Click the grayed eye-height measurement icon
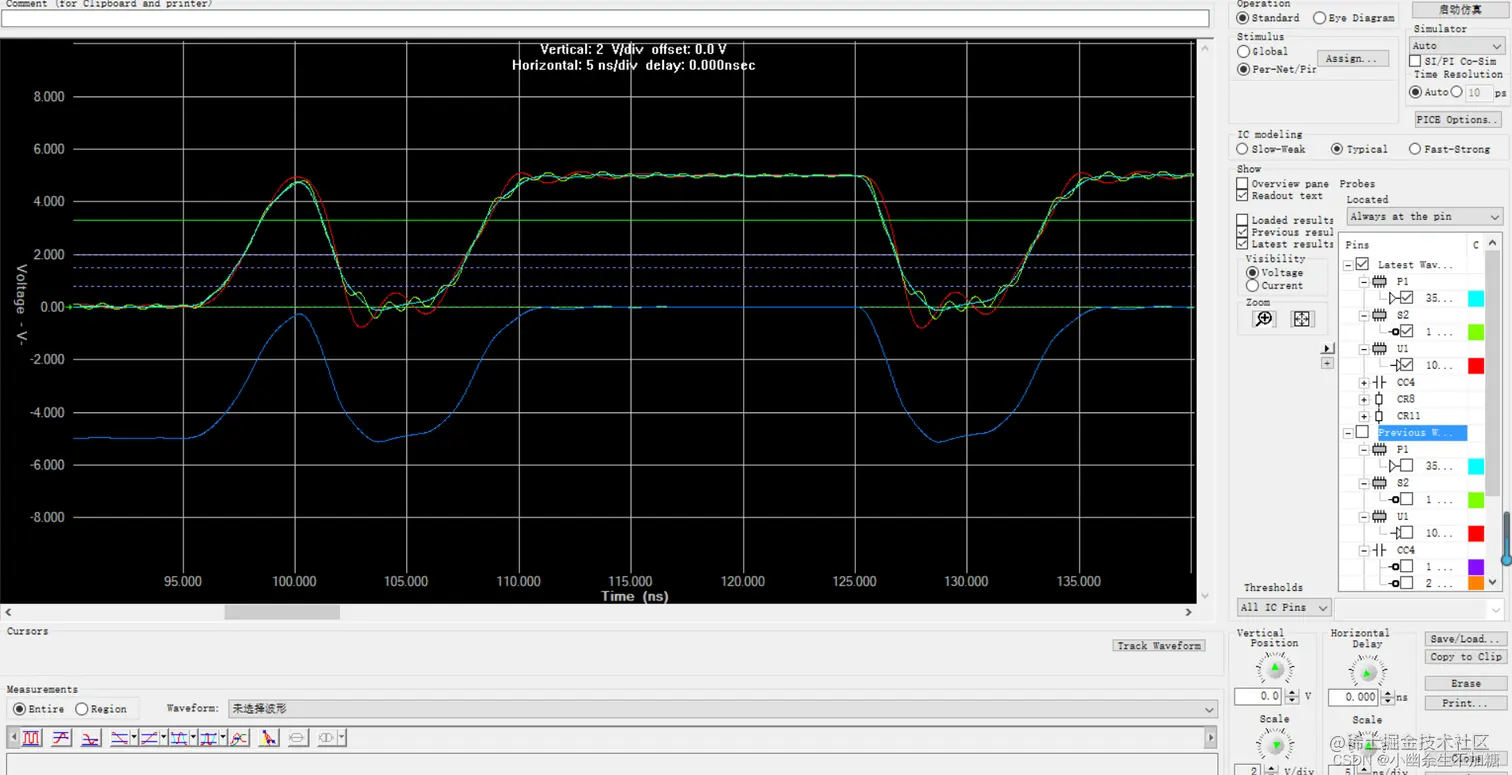 click(298, 738)
